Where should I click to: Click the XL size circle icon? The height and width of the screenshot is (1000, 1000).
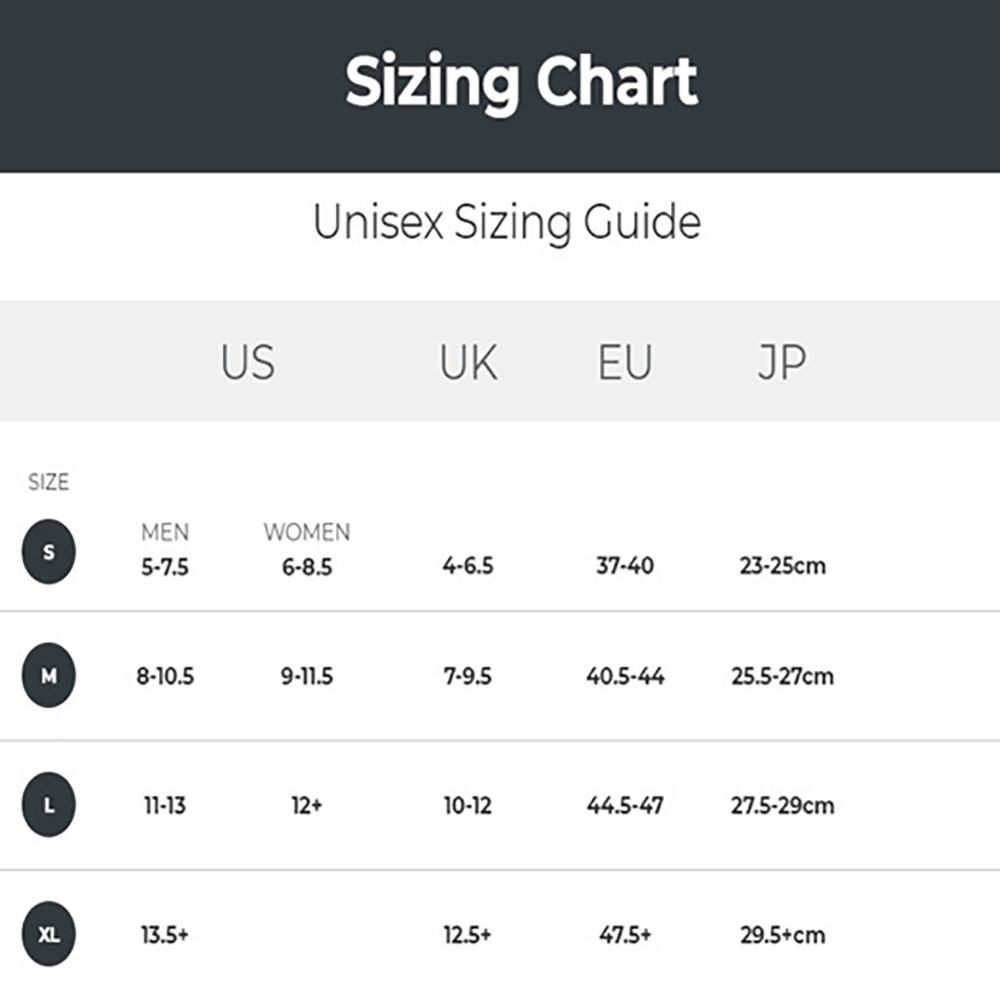coord(49,936)
